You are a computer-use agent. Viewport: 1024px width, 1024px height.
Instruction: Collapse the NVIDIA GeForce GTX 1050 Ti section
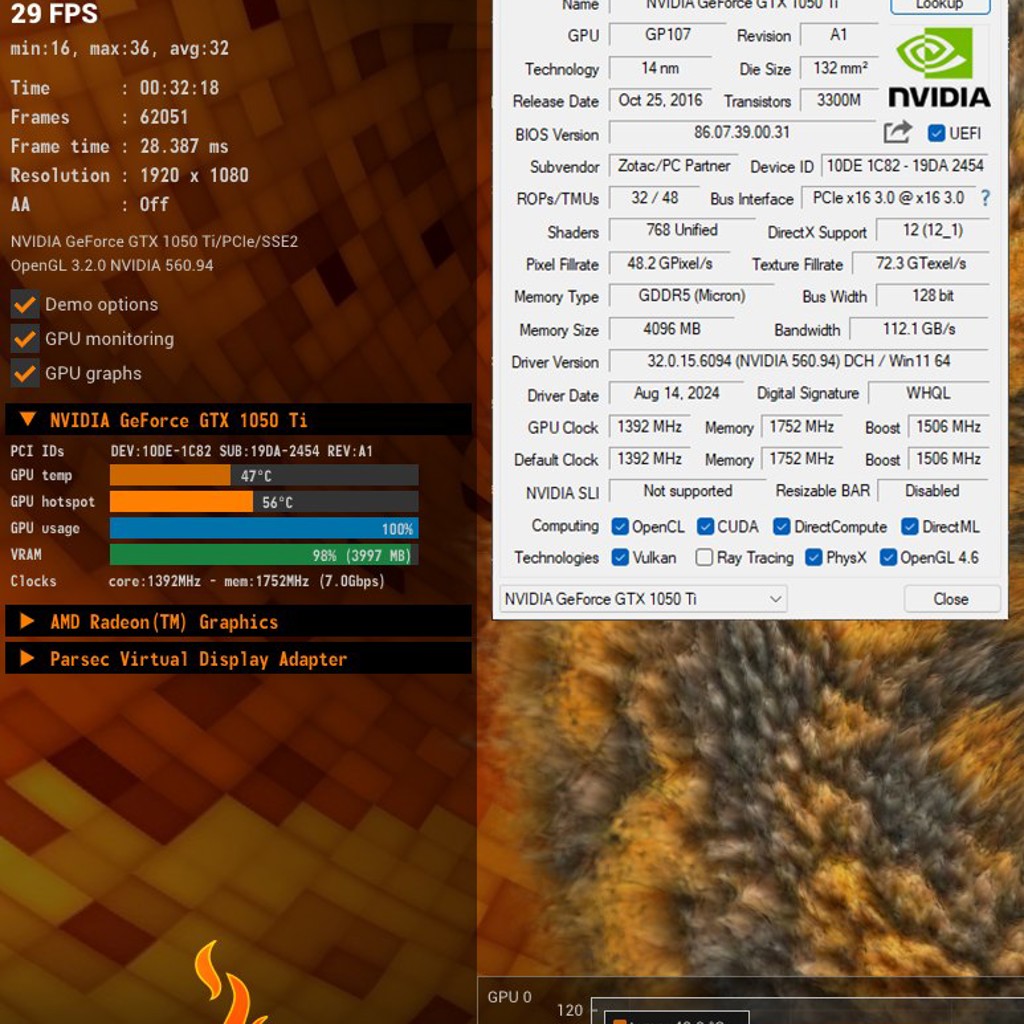click(28, 419)
